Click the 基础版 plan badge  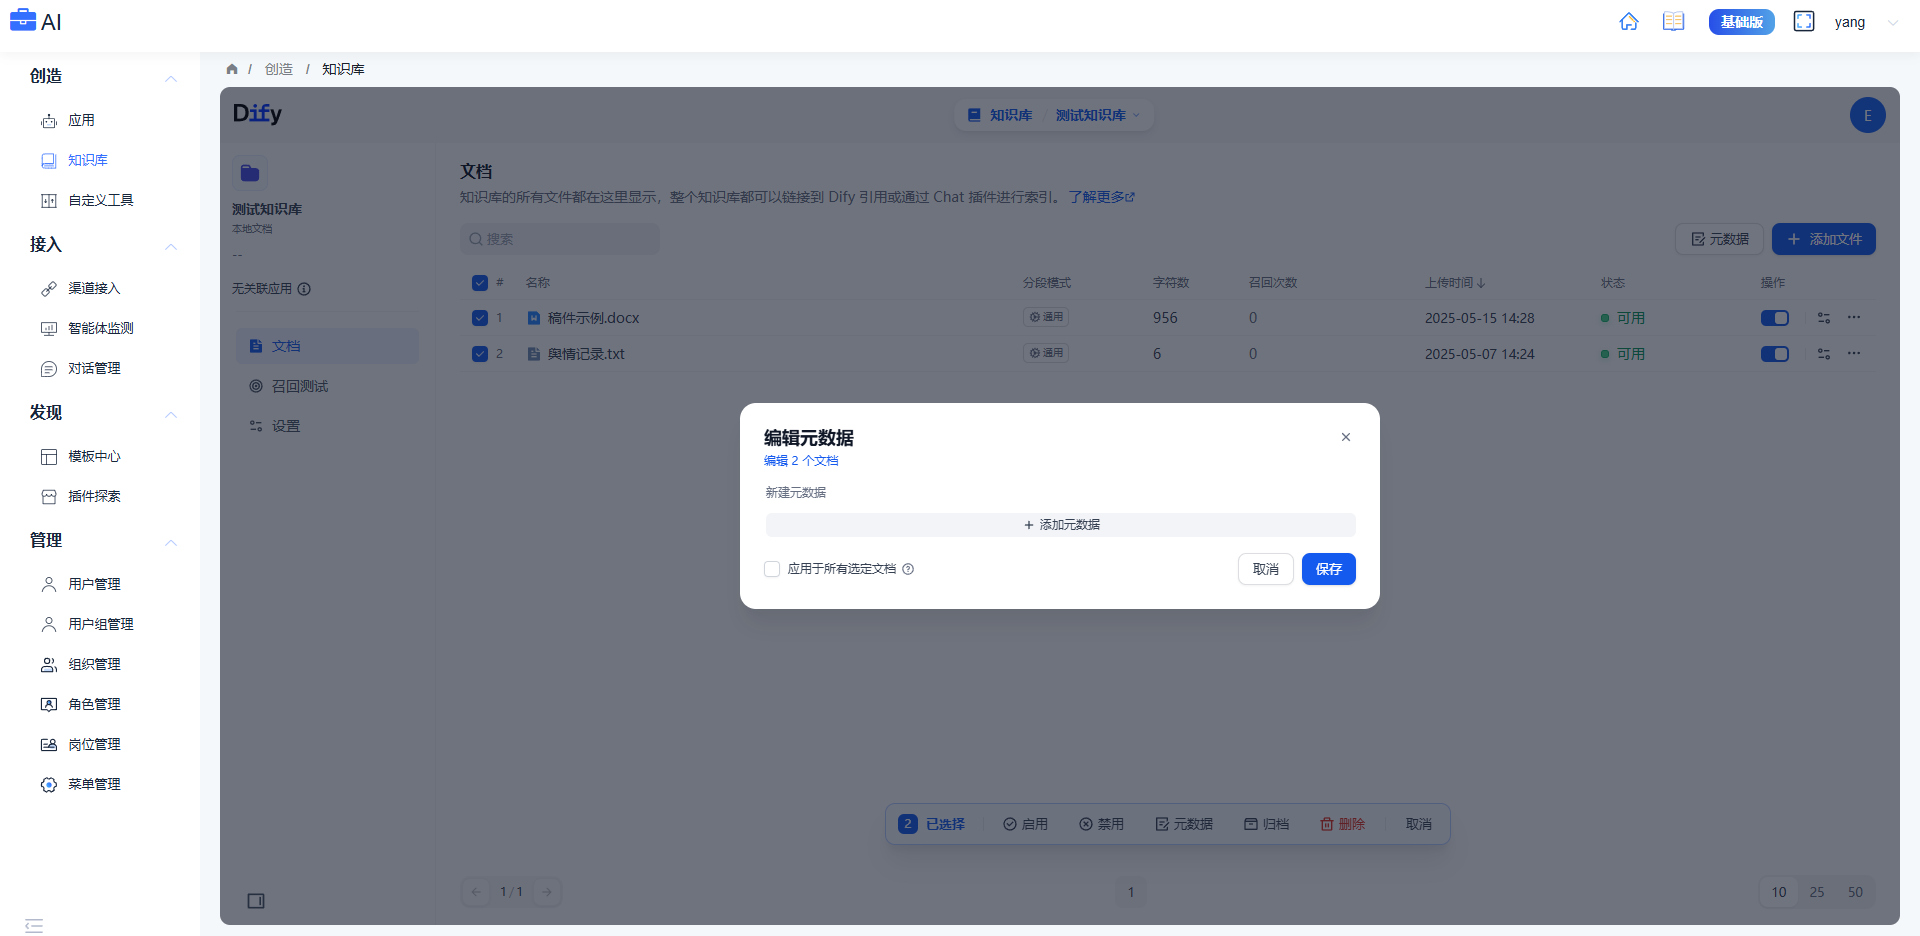(1741, 22)
